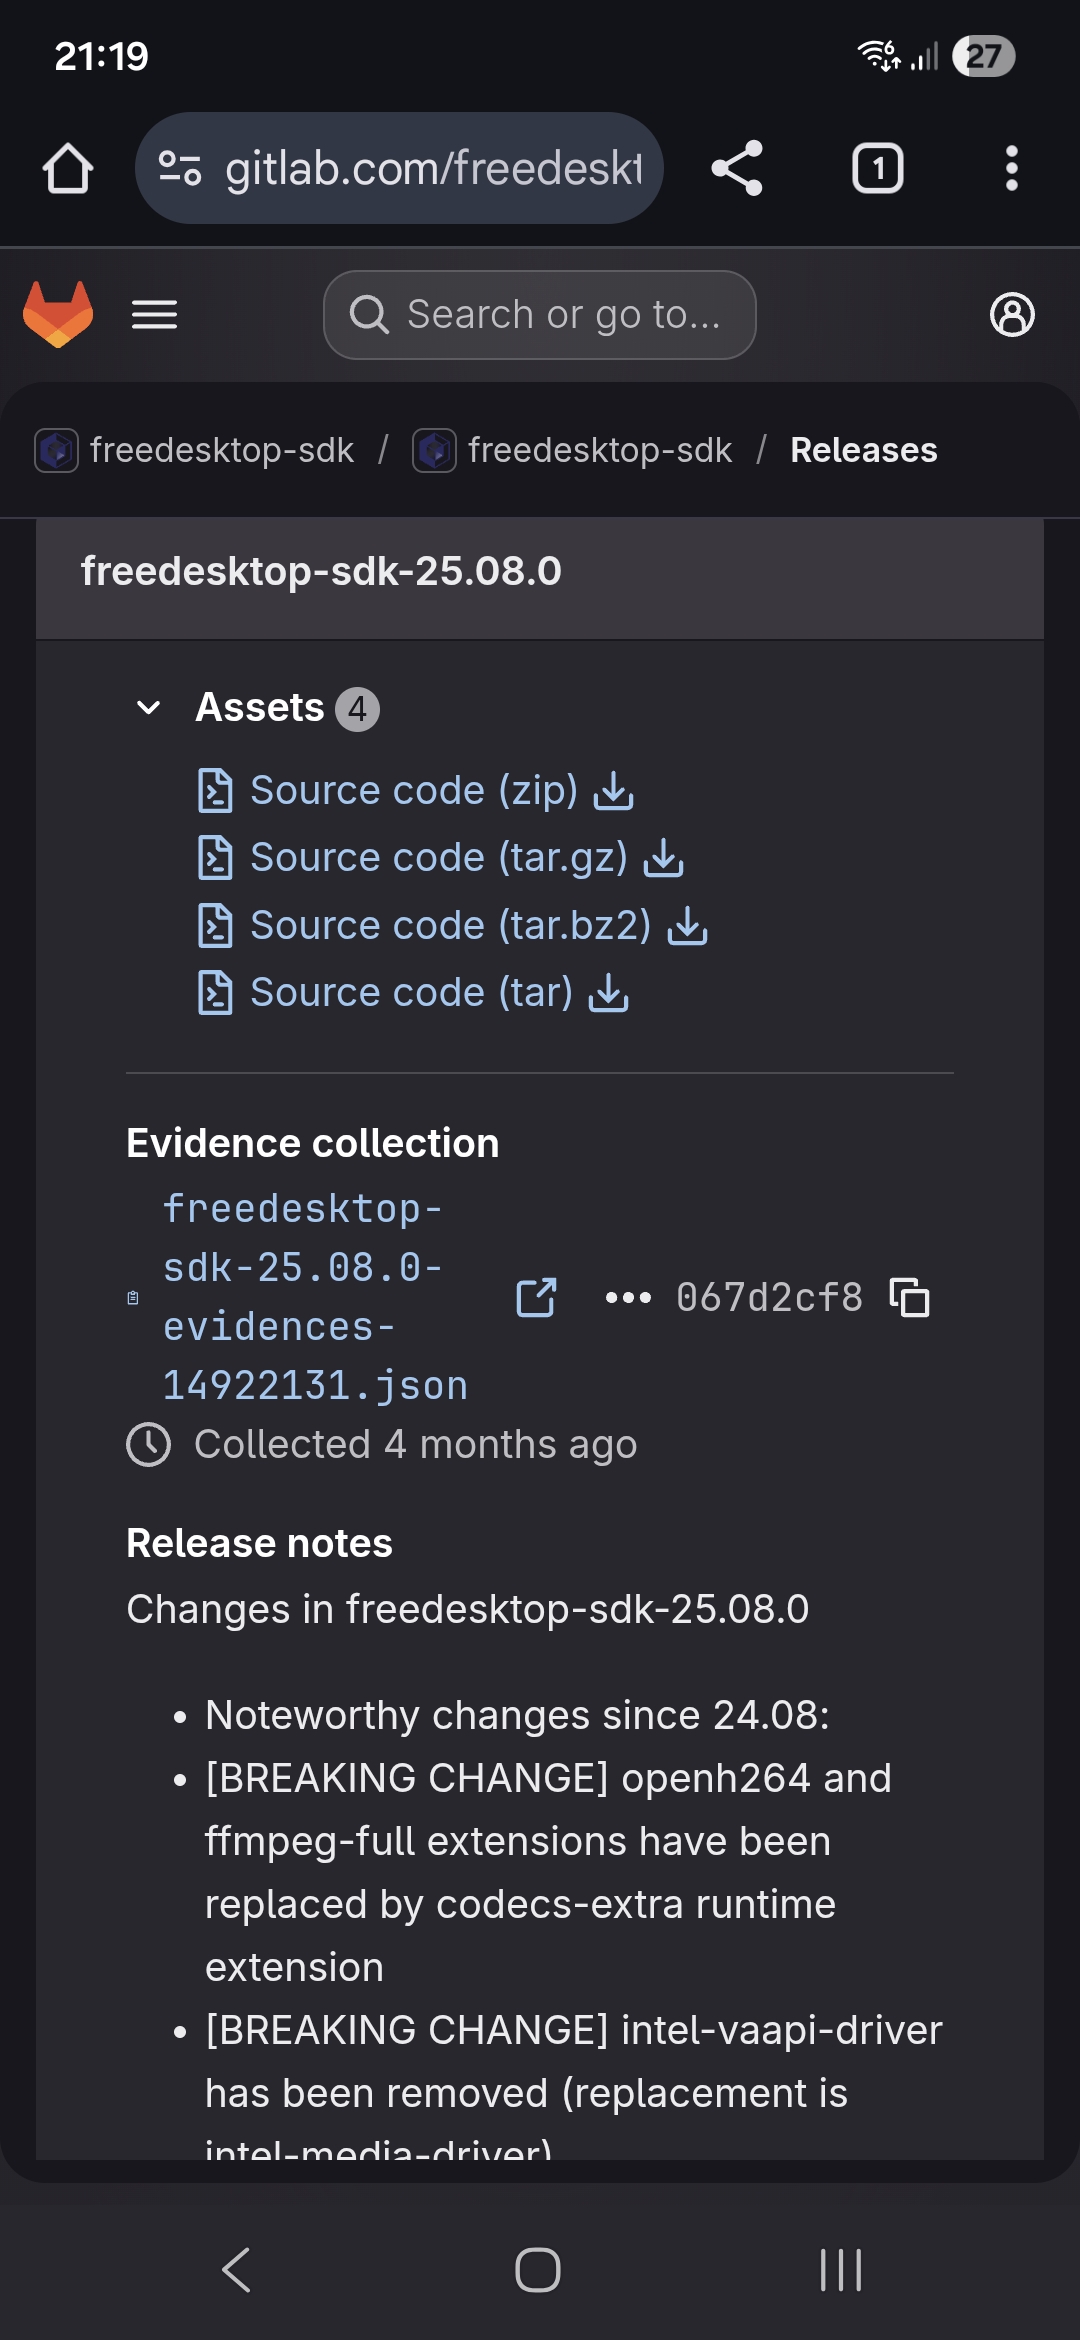Expand the truncated SHA ellipsis

click(x=628, y=1298)
